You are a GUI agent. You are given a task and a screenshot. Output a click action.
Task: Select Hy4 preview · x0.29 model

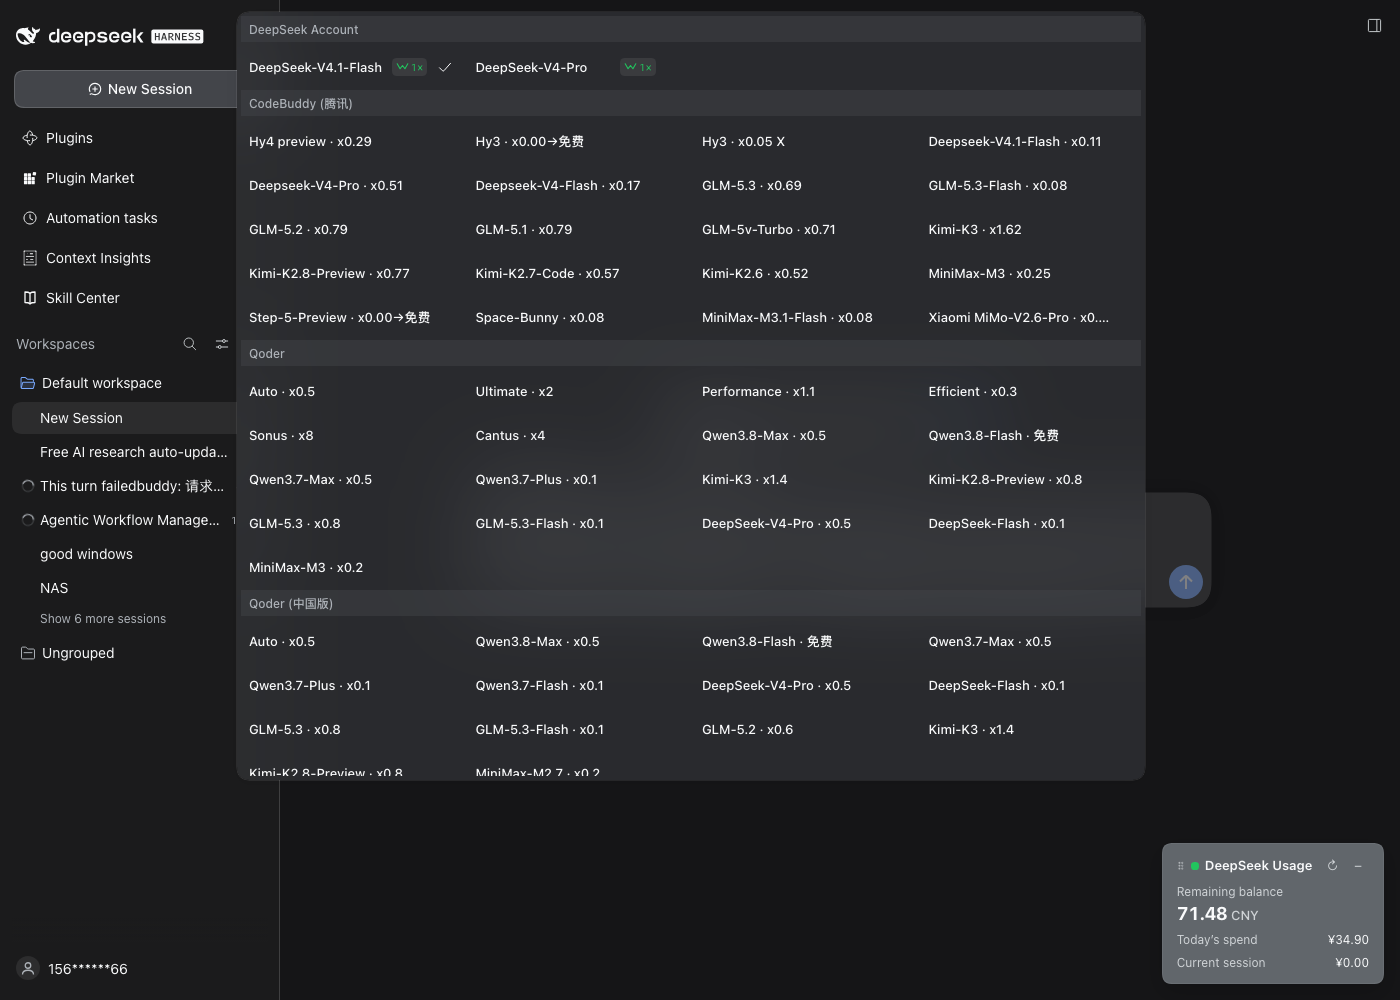pos(310,142)
